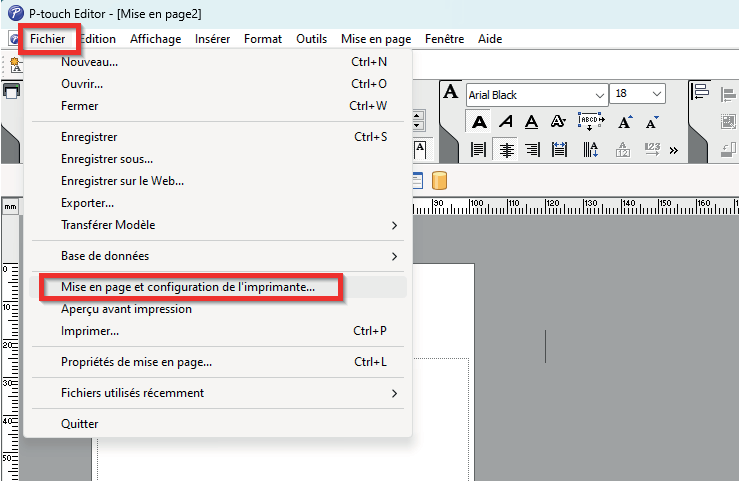Choose Exporter... menu entry
Image resolution: width=739 pixels, height=481 pixels.
(x=218, y=203)
